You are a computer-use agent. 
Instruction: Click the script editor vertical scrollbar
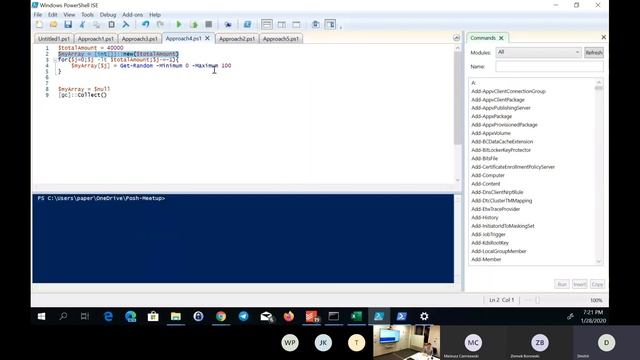[457, 98]
